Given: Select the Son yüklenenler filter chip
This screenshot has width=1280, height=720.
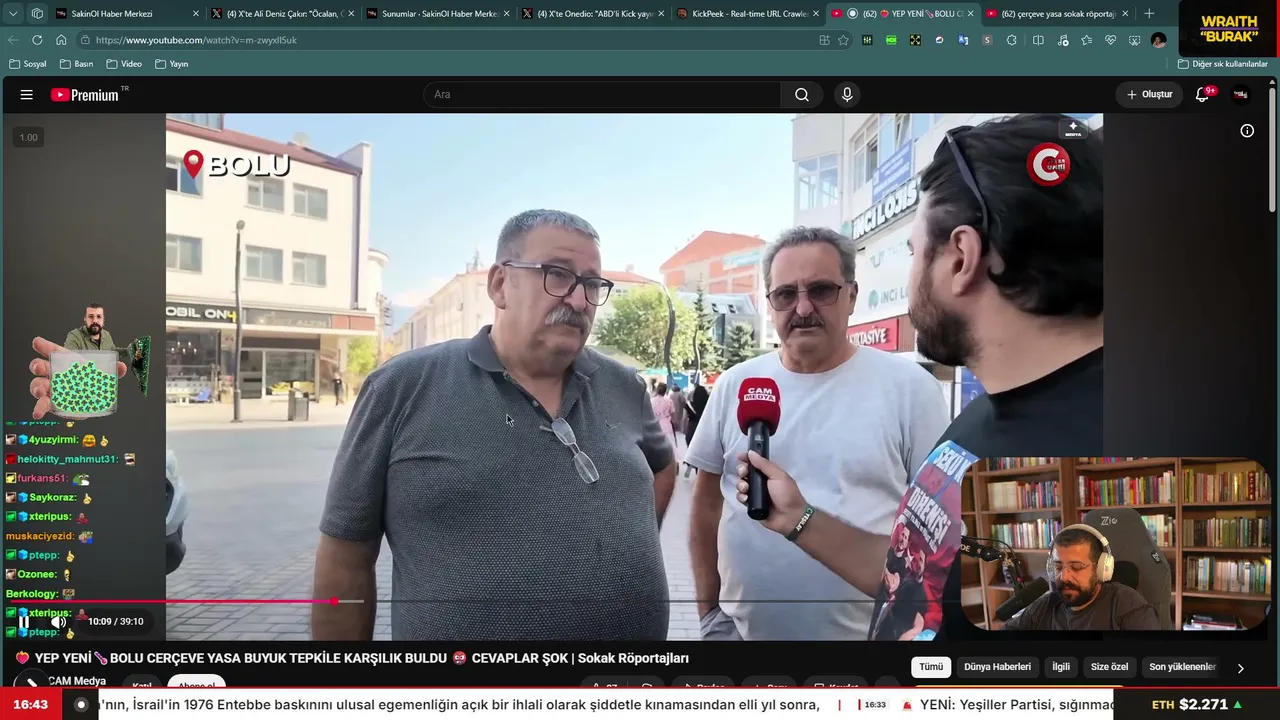Looking at the screenshot, I should [1182, 667].
